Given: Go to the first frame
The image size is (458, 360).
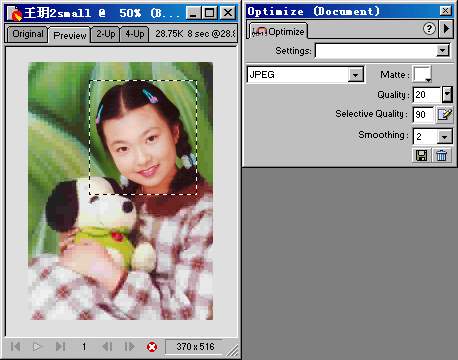Looking at the screenshot, I should click(x=15, y=347).
